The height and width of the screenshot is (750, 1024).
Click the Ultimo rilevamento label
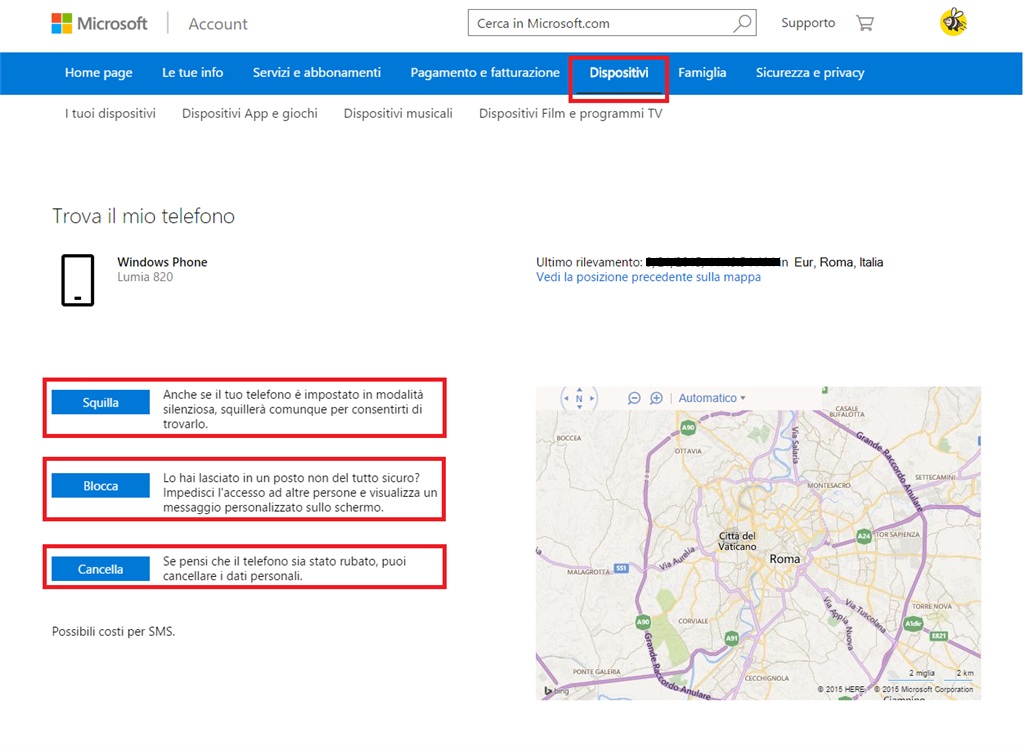[589, 262]
